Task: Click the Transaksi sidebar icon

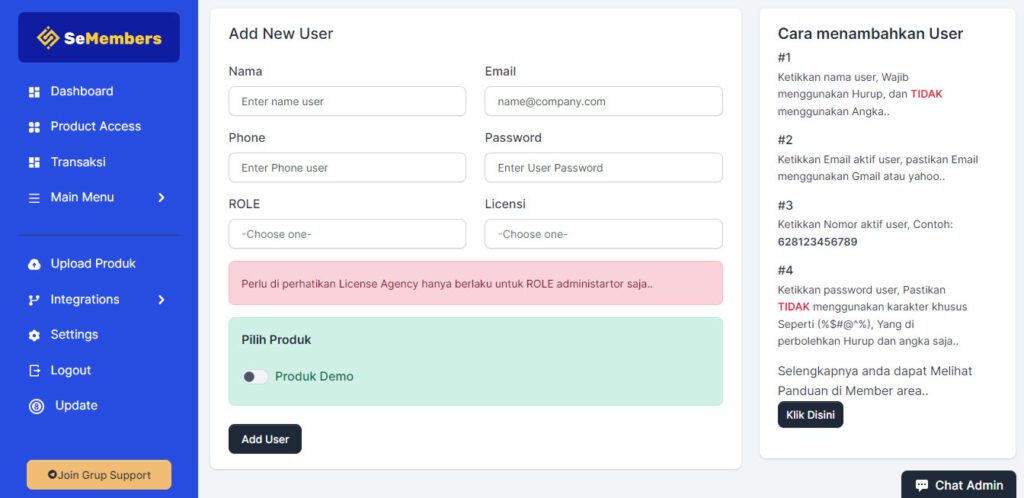Action: coord(34,162)
